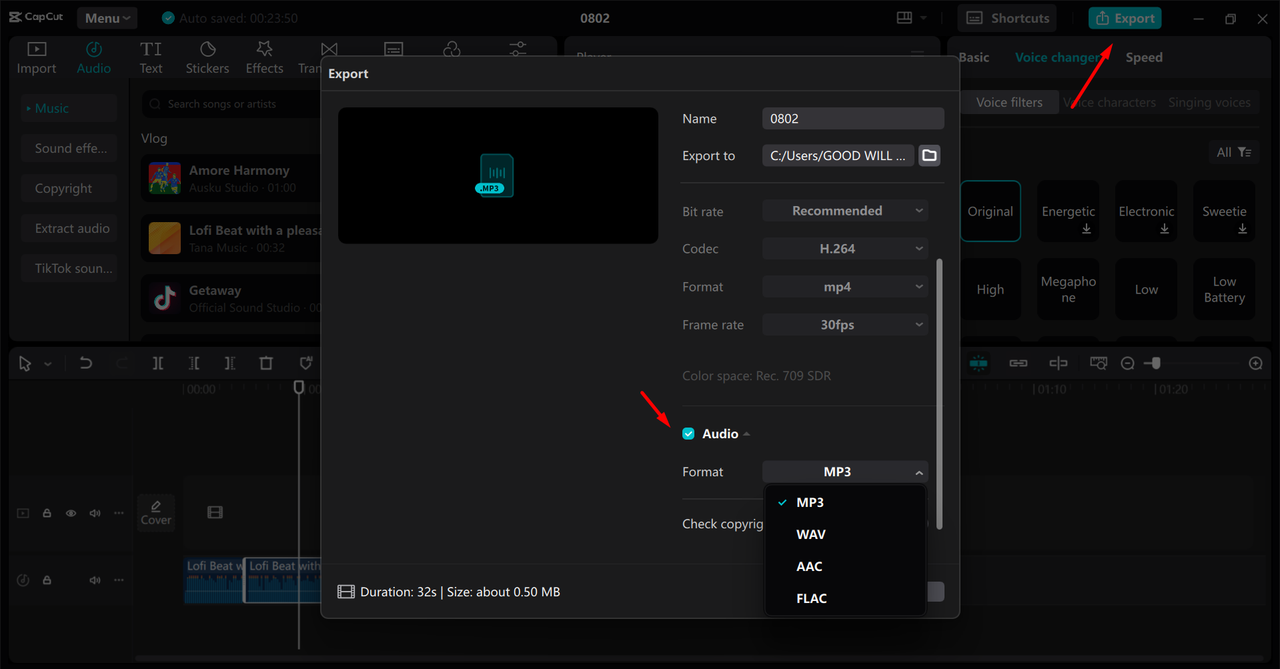Select the Original voice filter
The width and height of the screenshot is (1280, 669).
[991, 211]
